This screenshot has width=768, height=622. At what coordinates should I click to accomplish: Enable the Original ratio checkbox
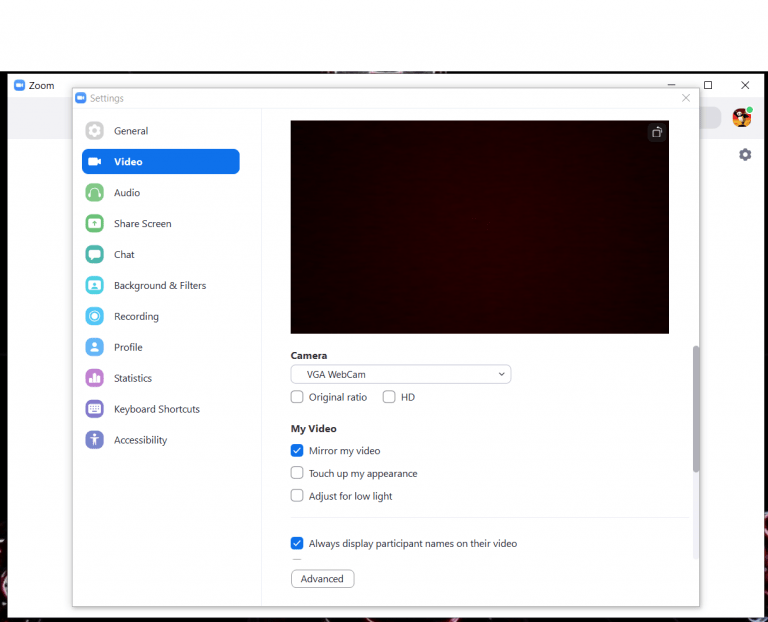click(x=297, y=397)
